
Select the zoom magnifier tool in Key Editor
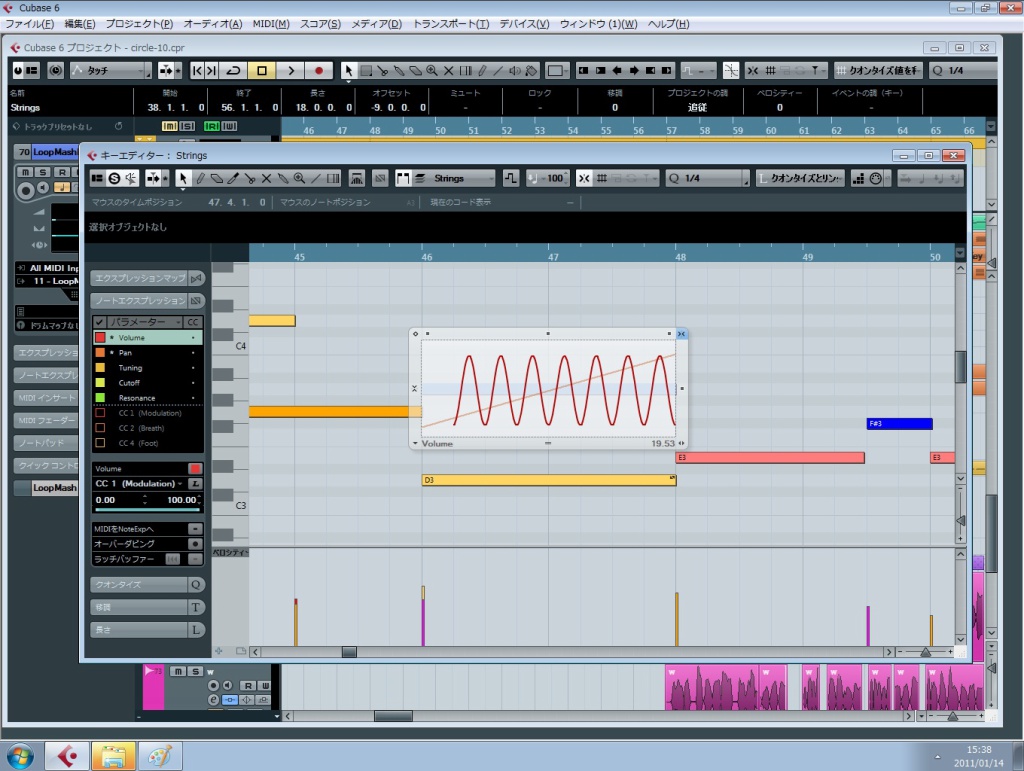[x=299, y=178]
